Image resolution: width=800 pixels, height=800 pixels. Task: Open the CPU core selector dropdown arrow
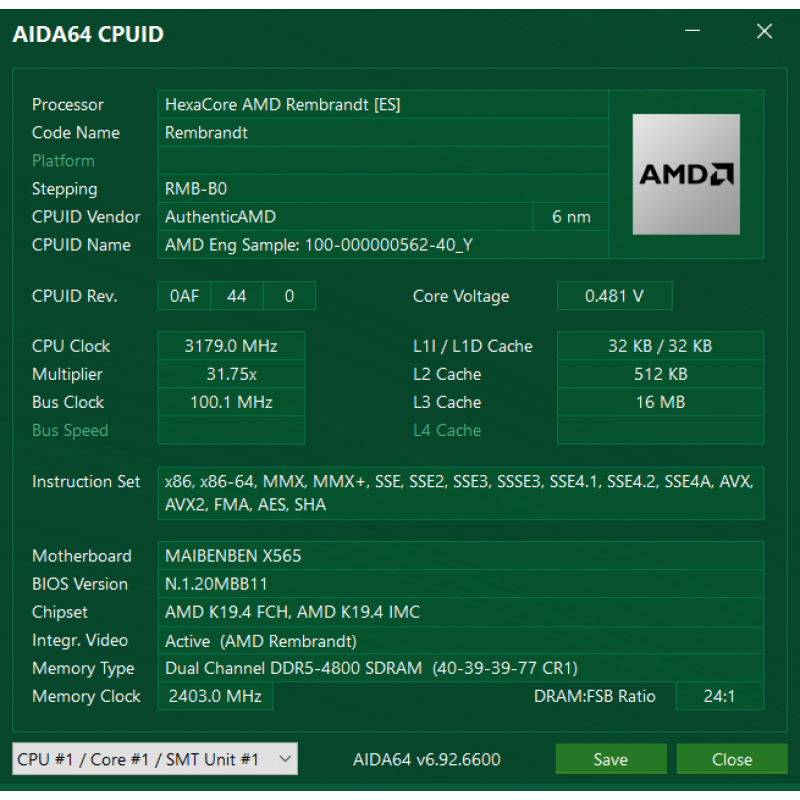[285, 759]
